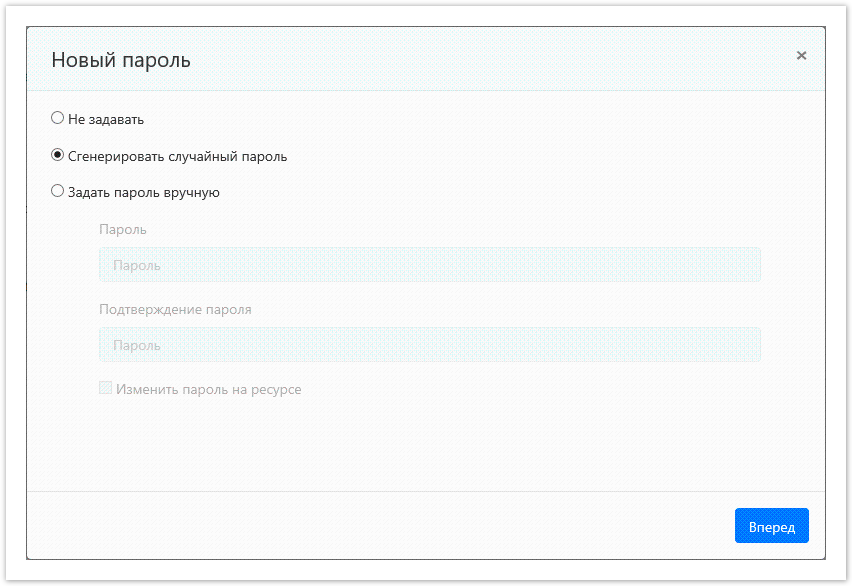Click the Сгенерировать случайный пароль label text
The width and height of the screenshot is (852, 586).
(177, 156)
